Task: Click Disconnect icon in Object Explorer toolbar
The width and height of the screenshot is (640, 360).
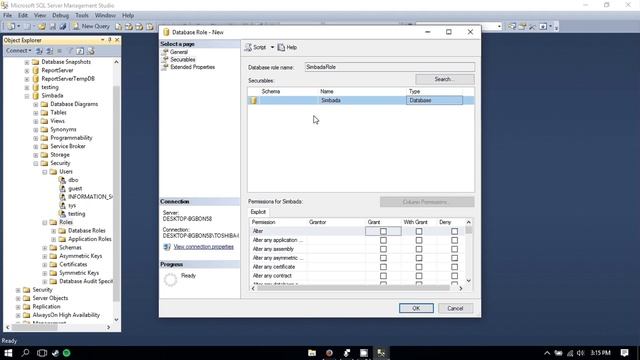Action: pos(49,51)
